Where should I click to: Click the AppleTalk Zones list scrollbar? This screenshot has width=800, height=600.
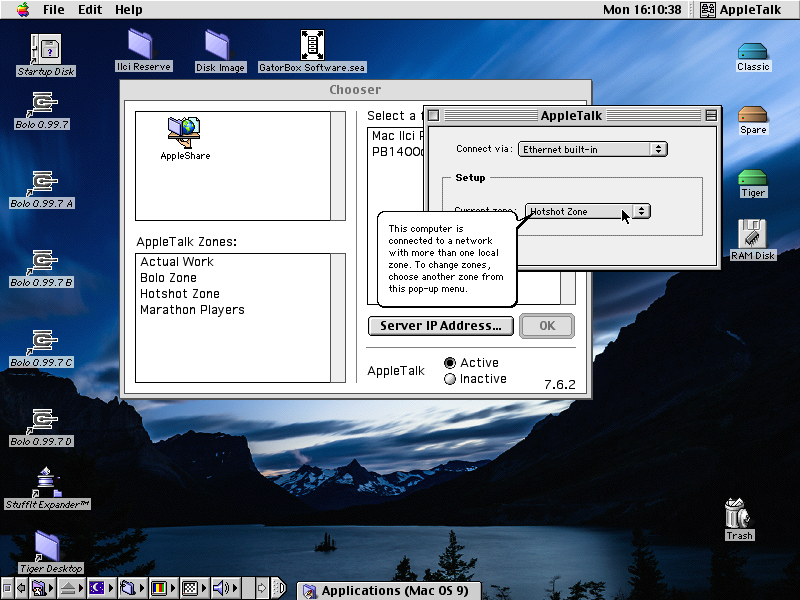tap(338, 318)
